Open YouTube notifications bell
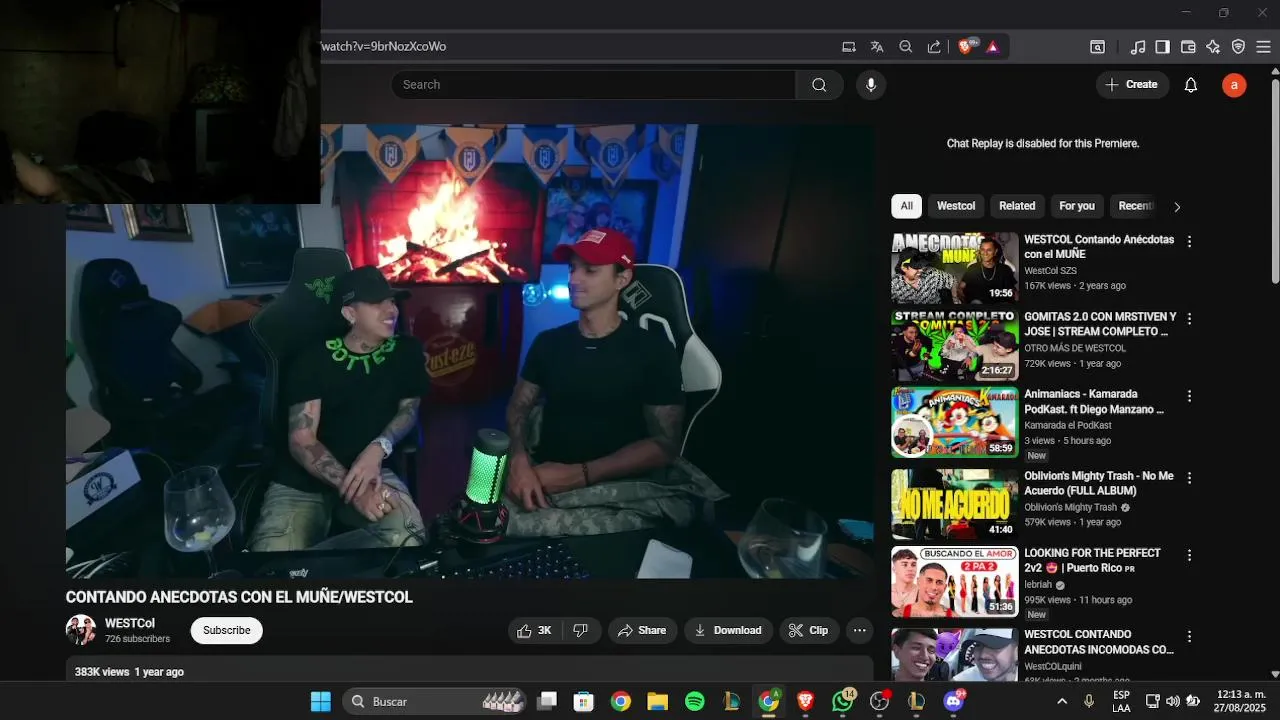 click(1191, 85)
